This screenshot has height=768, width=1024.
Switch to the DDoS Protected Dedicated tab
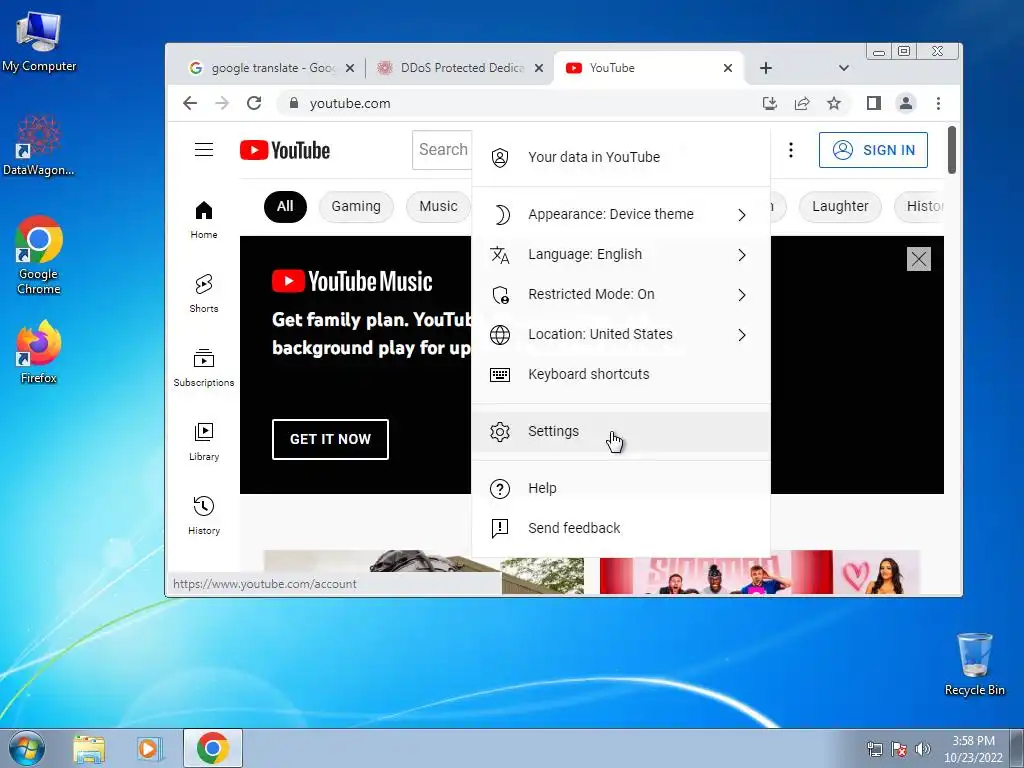[459, 68]
